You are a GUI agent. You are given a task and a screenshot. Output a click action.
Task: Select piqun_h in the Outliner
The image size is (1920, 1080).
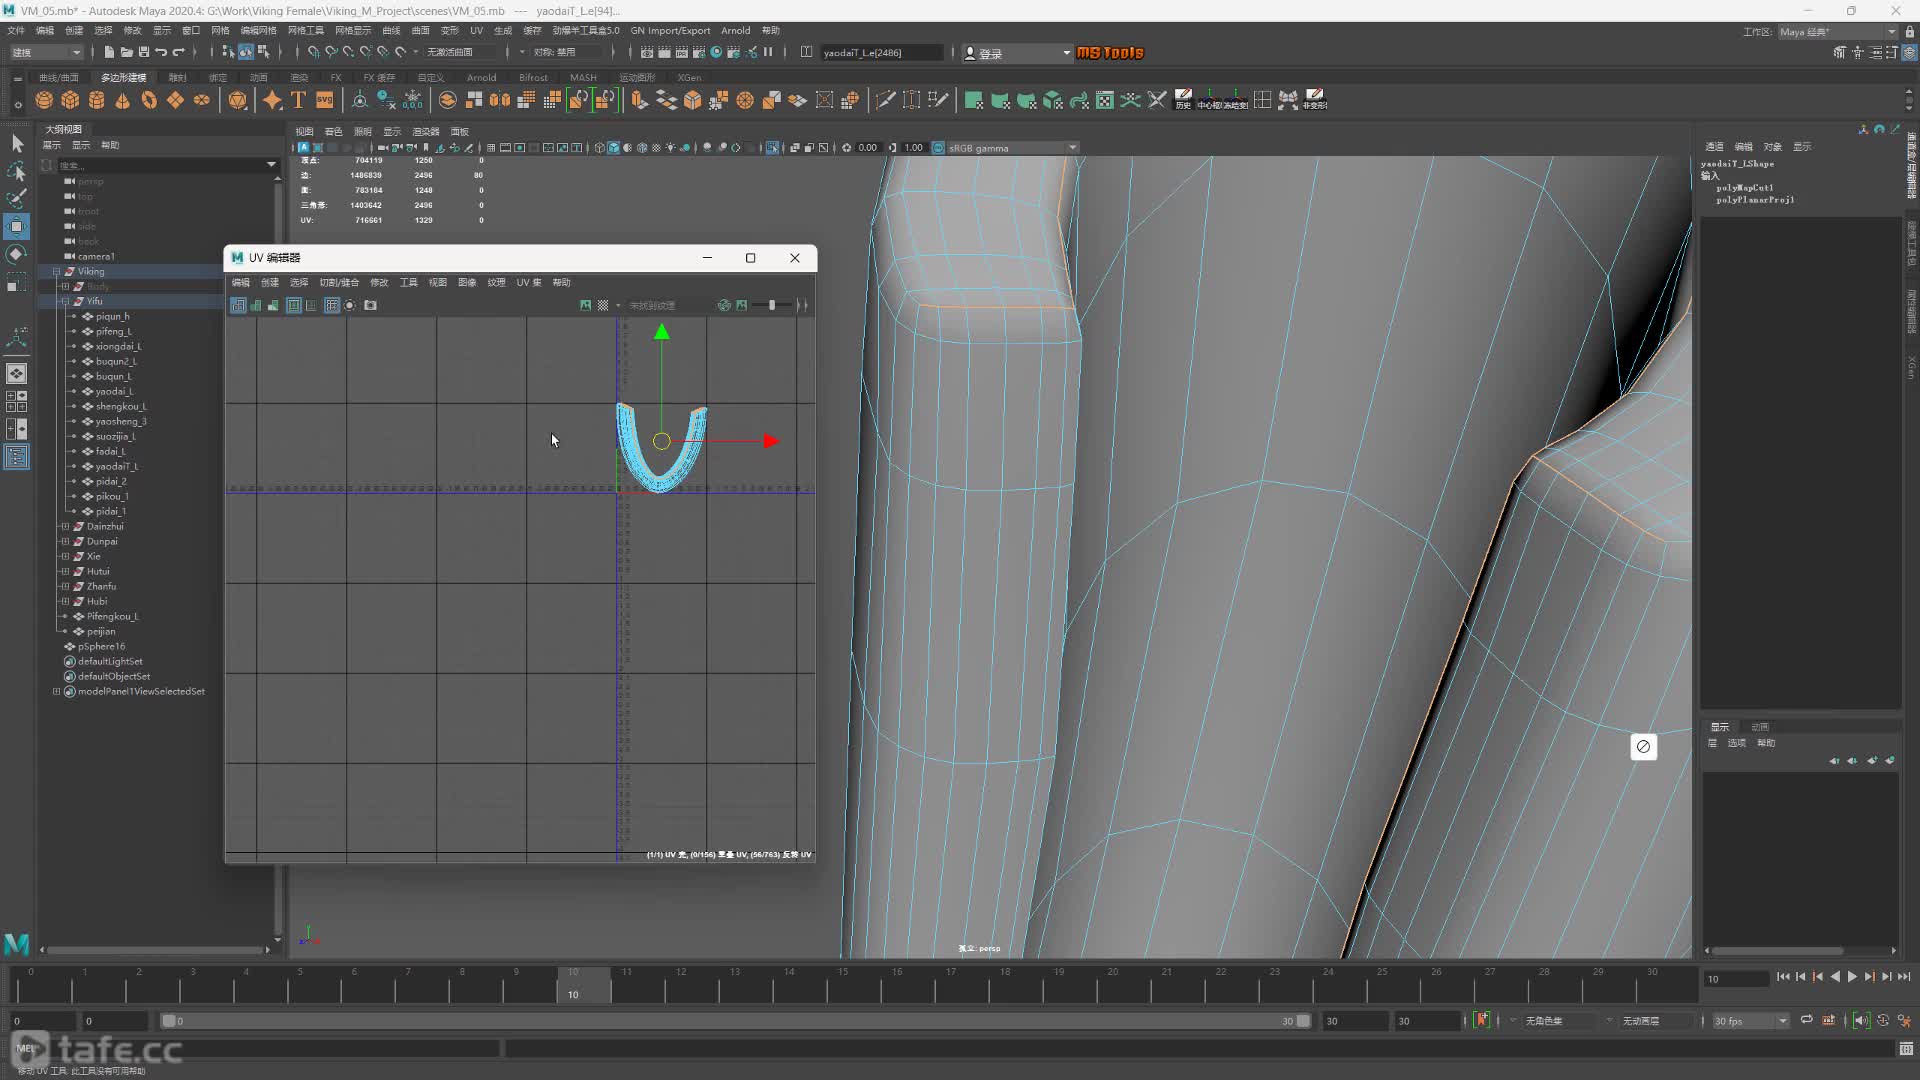(x=113, y=316)
